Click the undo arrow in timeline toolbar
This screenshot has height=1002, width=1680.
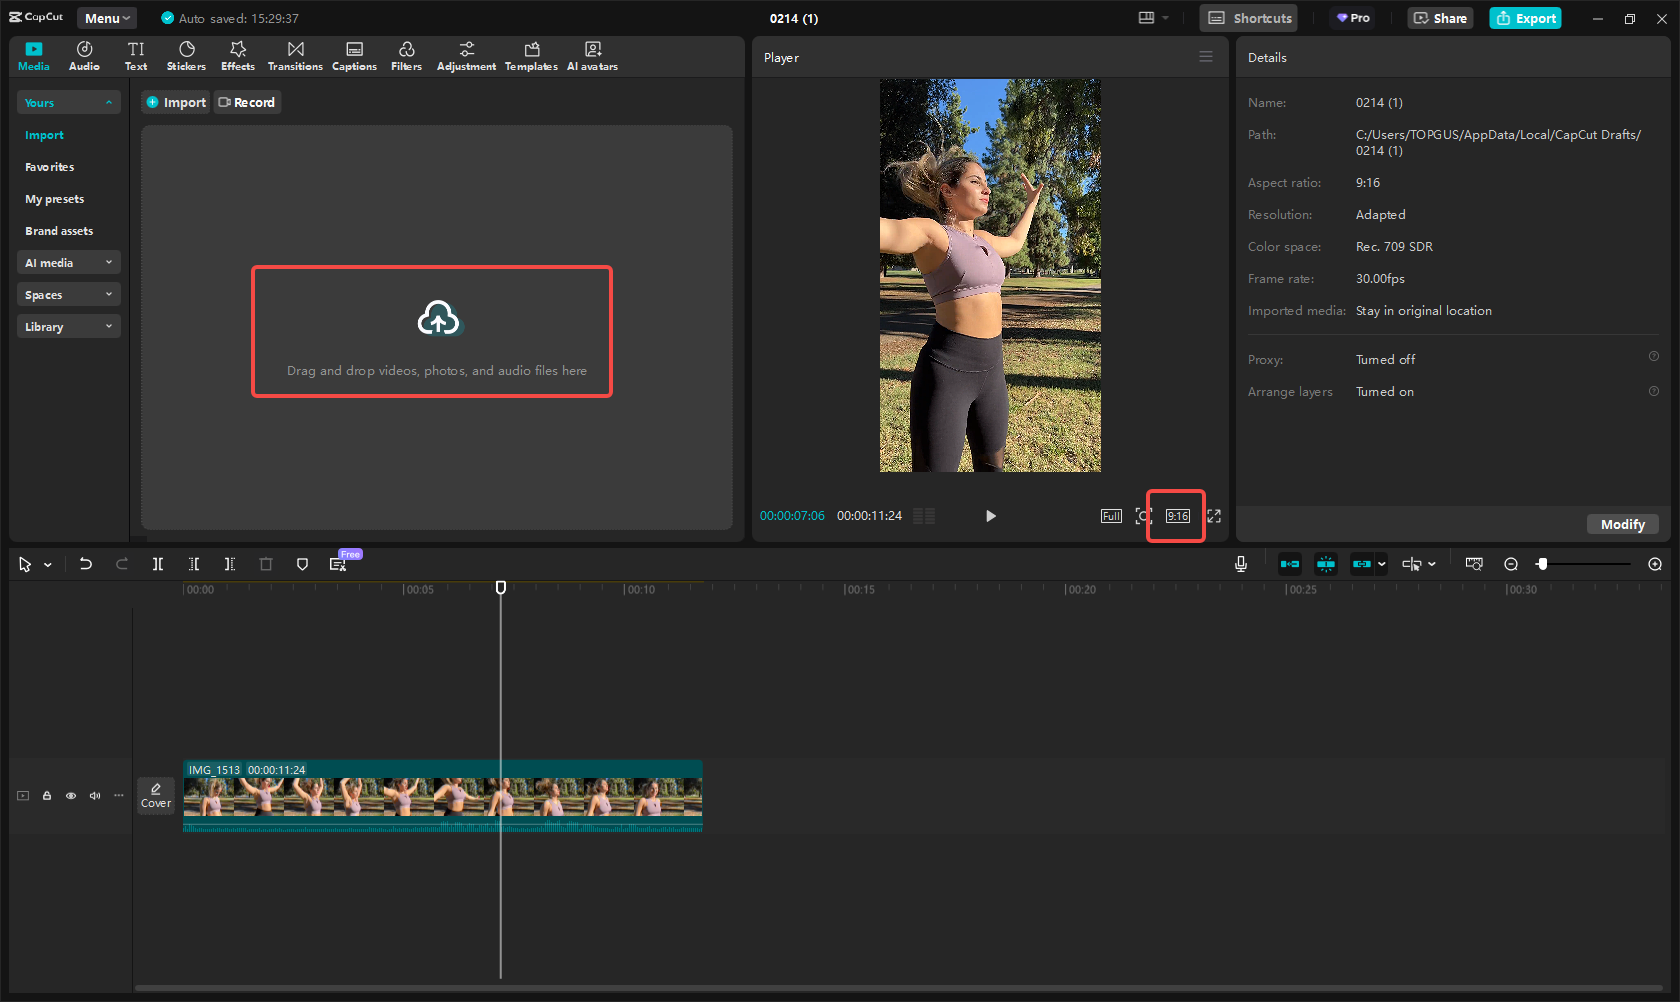click(86, 564)
